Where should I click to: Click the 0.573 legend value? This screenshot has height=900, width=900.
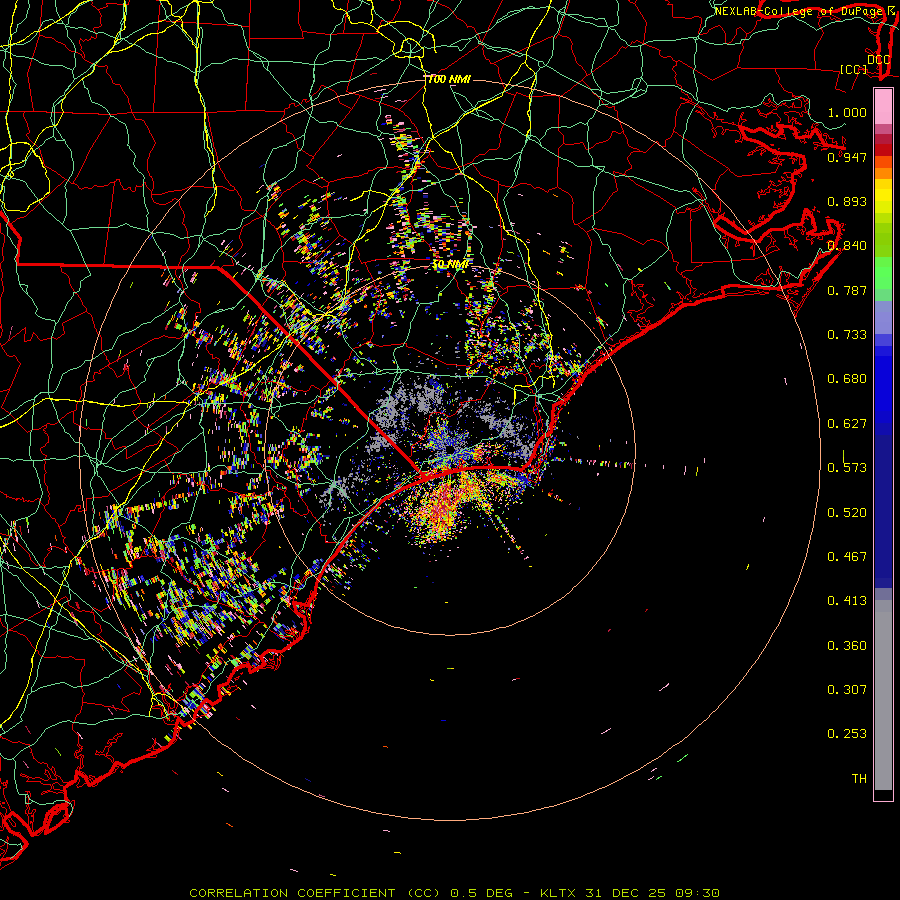[x=847, y=468]
